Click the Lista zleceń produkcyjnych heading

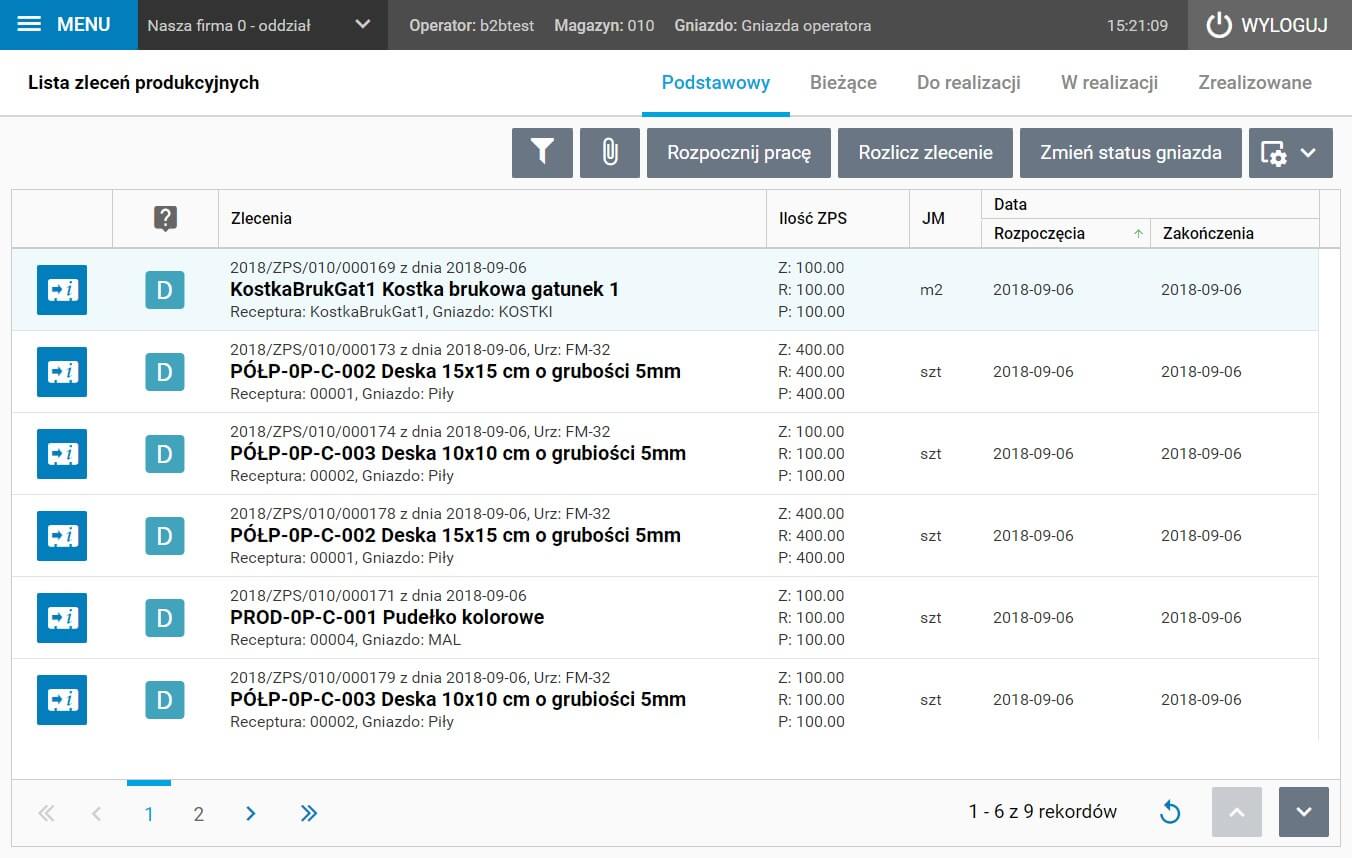tap(144, 83)
